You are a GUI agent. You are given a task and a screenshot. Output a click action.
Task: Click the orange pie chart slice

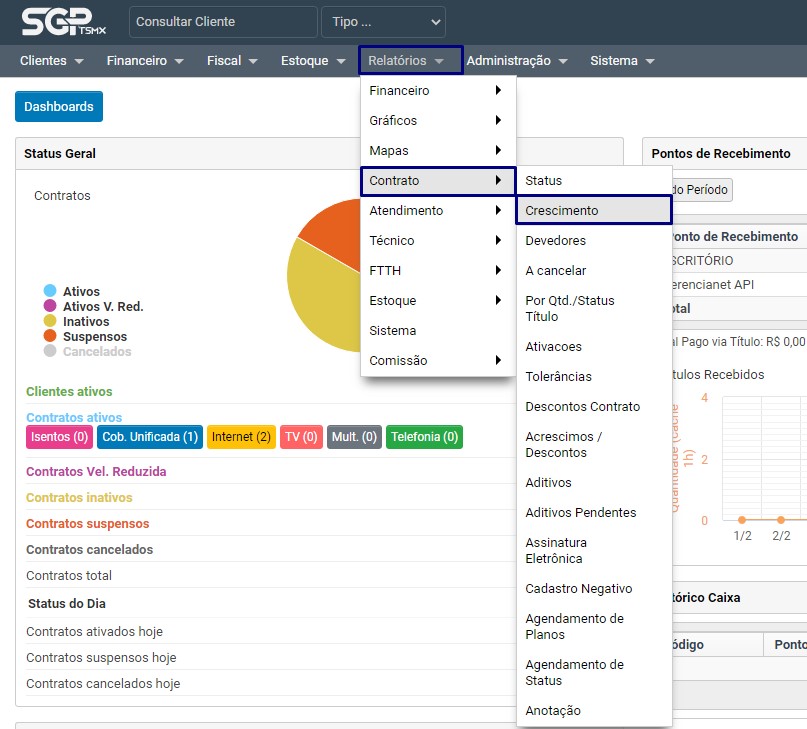coord(332,225)
